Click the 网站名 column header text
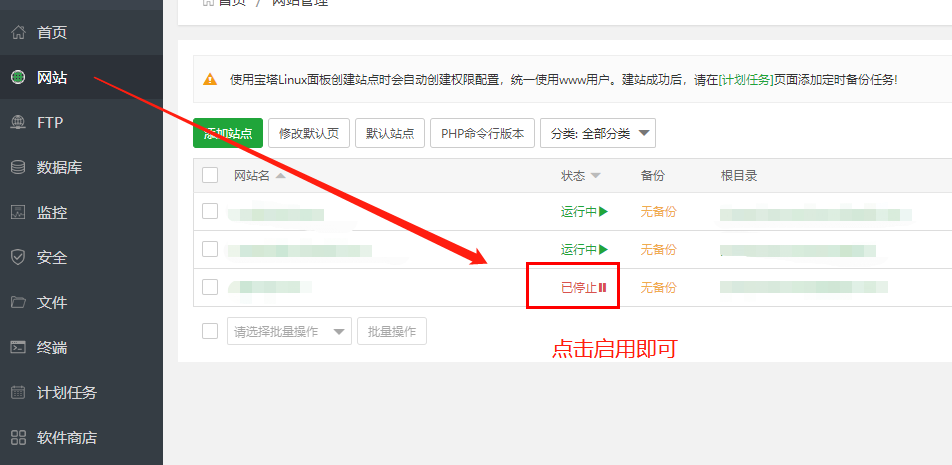 coord(252,176)
